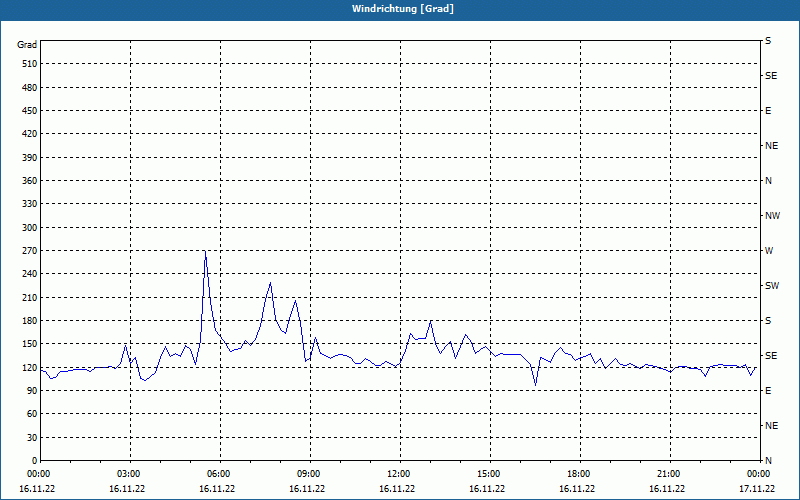Click the 03:00 time label
The image size is (800, 500).
pos(127,474)
